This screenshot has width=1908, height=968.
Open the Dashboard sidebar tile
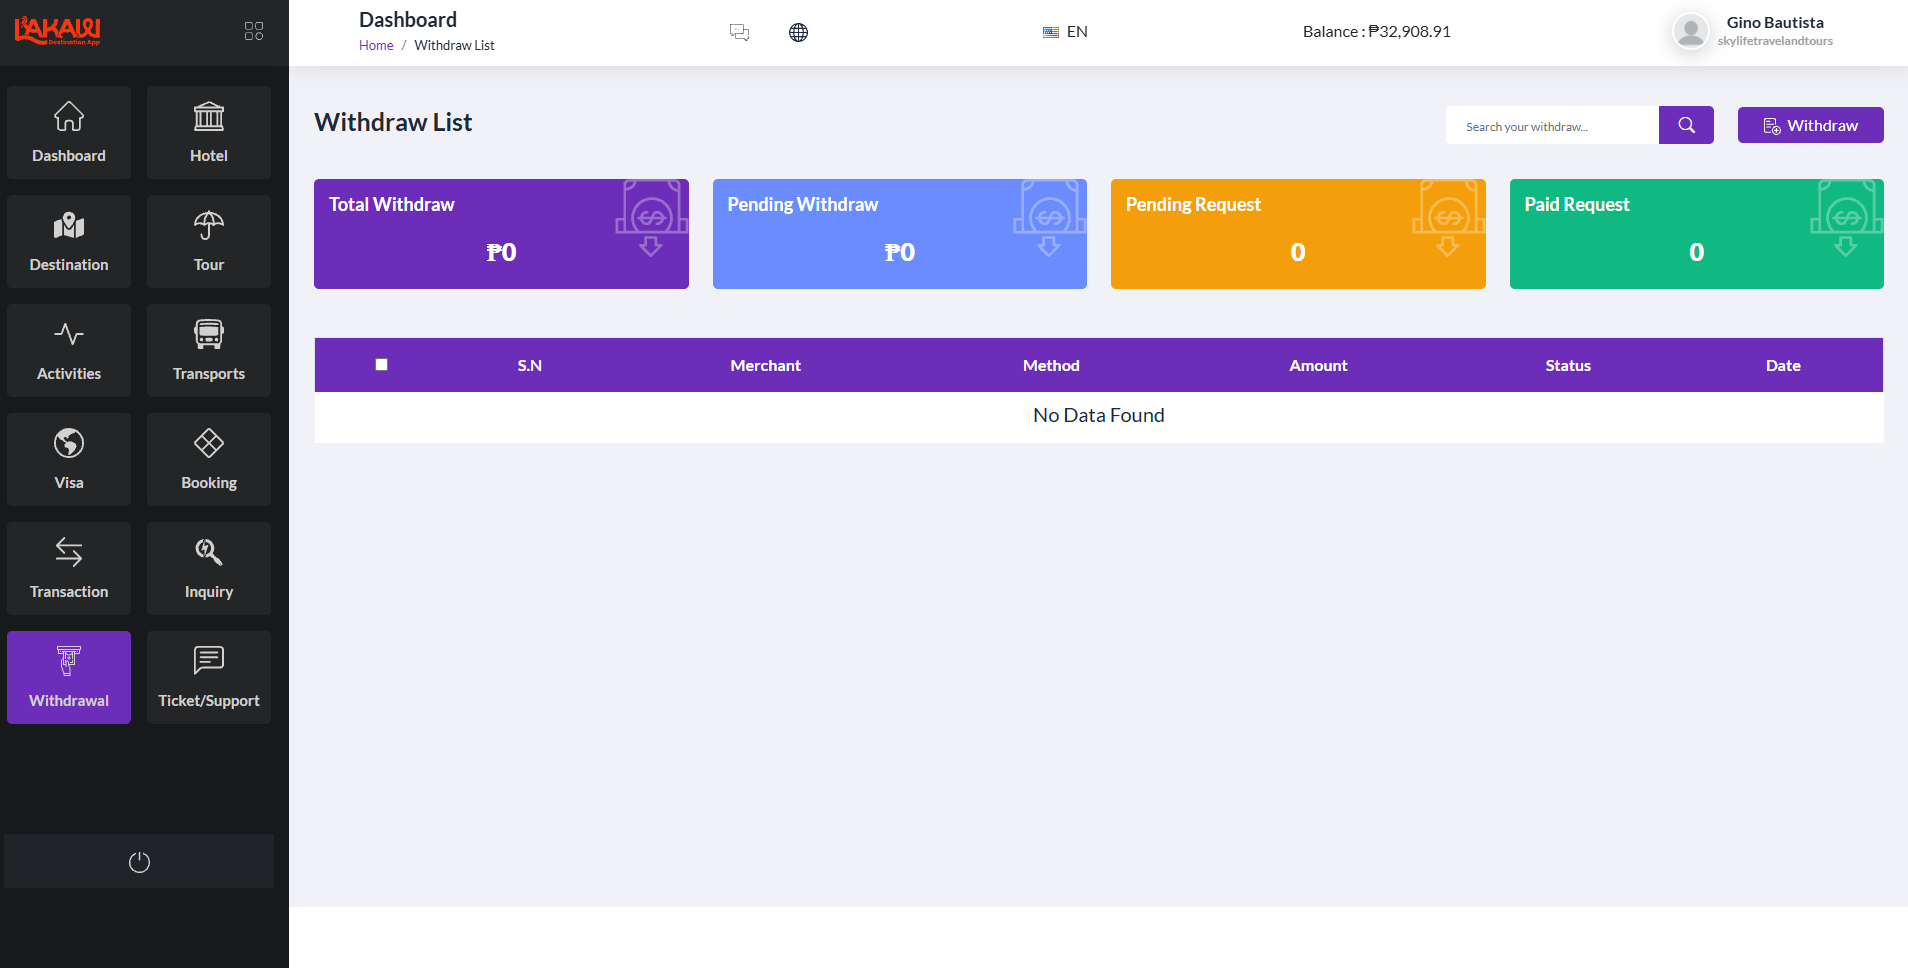click(x=69, y=132)
